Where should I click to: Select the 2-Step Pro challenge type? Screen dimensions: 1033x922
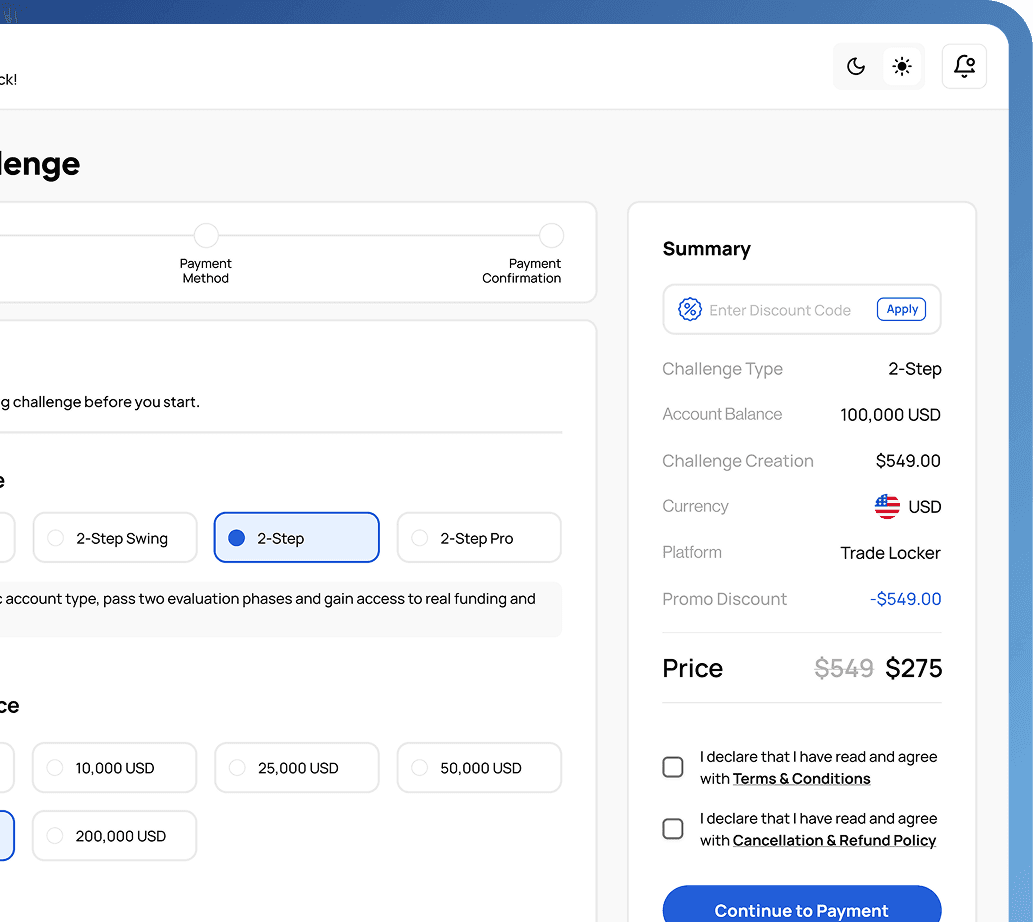pyautogui.click(x=478, y=538)
